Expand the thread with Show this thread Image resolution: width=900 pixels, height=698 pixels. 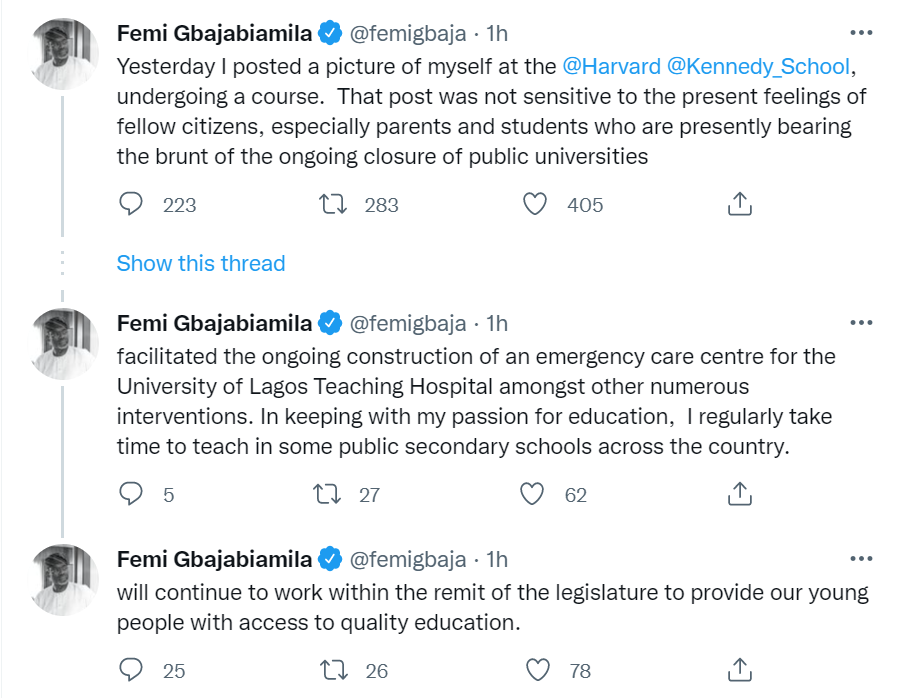click(x=201, y=263)
